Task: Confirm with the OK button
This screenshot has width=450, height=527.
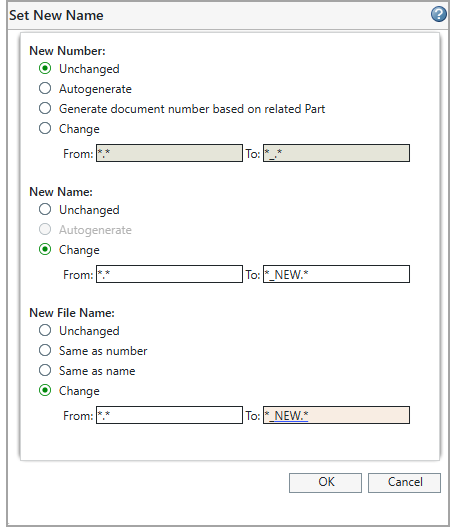Action: coord(325,483)
